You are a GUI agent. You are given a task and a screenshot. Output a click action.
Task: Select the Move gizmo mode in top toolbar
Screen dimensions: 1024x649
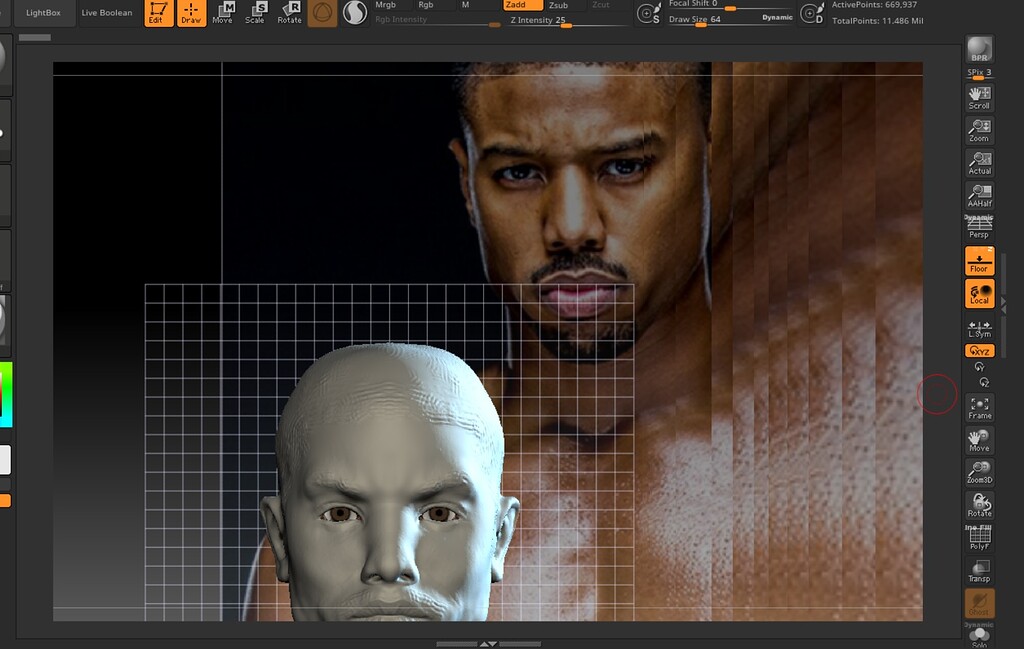224,13
